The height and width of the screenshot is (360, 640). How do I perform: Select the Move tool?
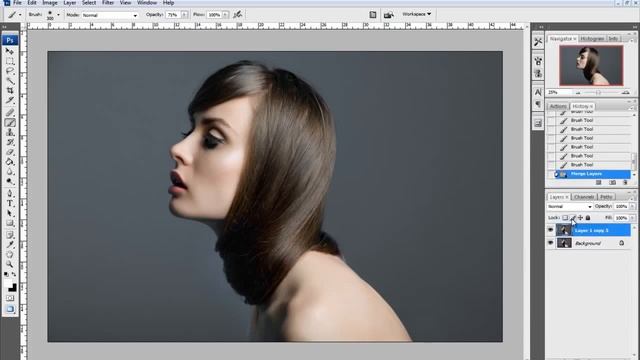(x=10, y=51)
